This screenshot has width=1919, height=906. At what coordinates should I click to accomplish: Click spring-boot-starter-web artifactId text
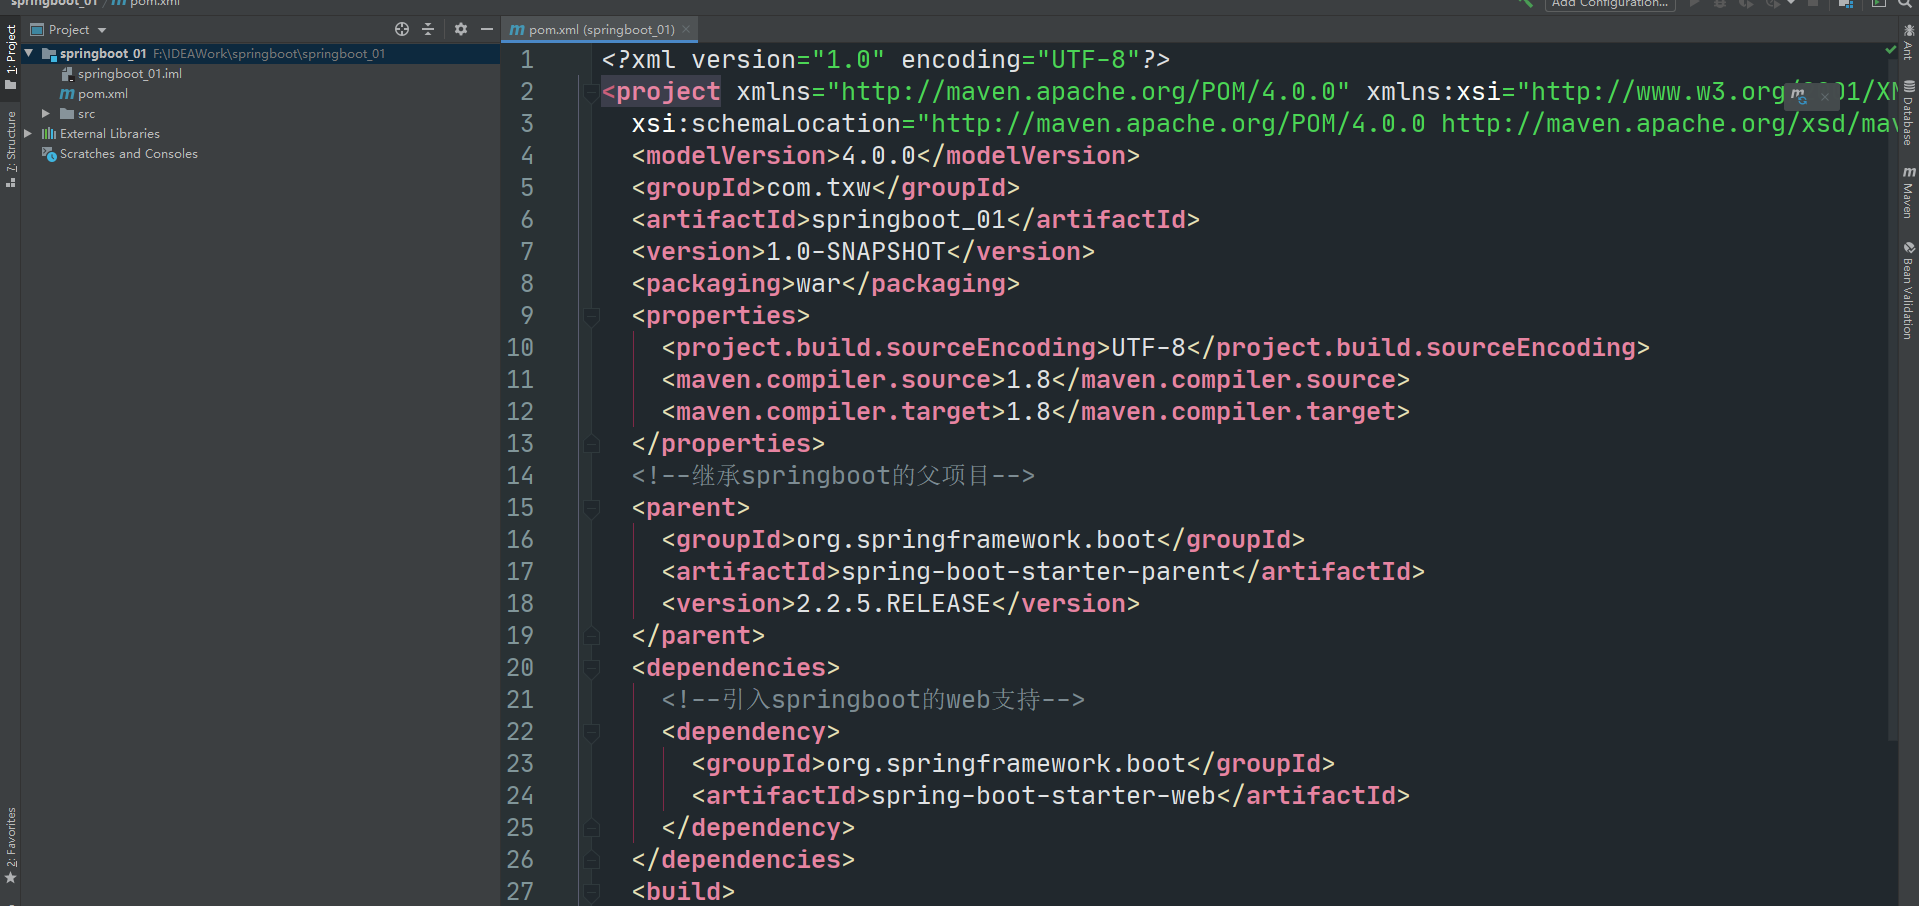[x=1043, y=796]
